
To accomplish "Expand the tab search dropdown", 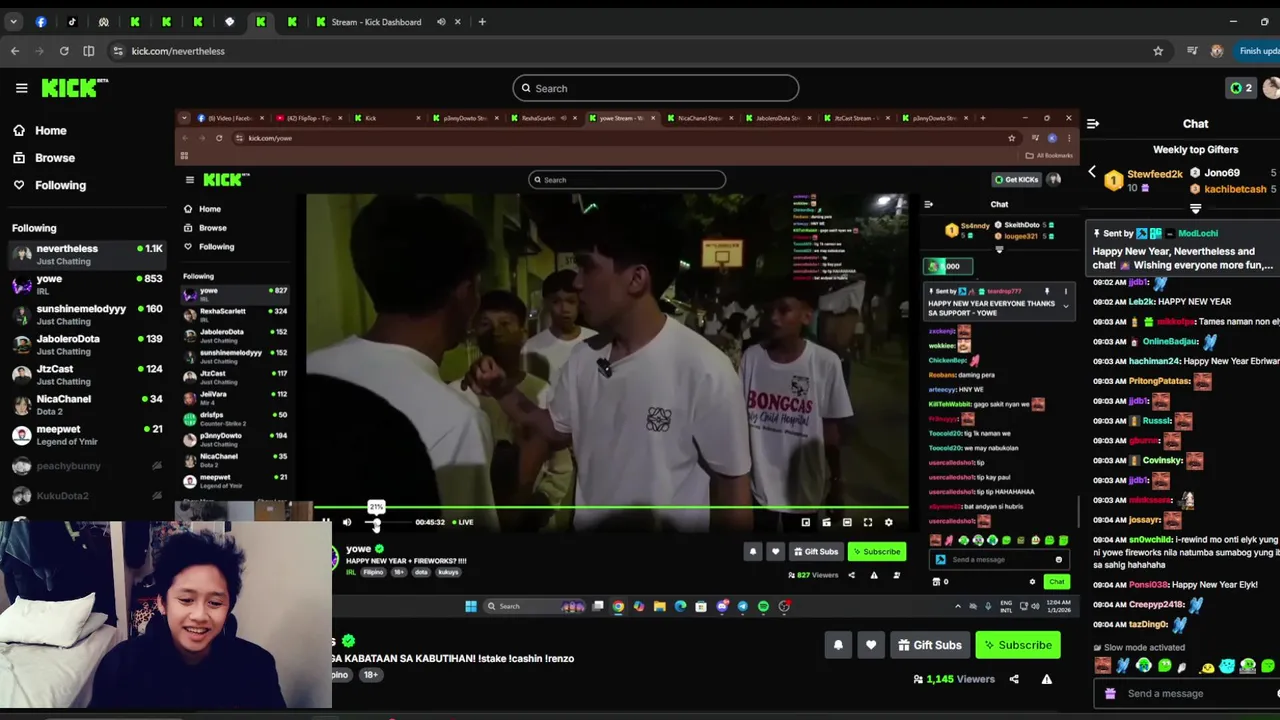I will (x=13, y=22).
